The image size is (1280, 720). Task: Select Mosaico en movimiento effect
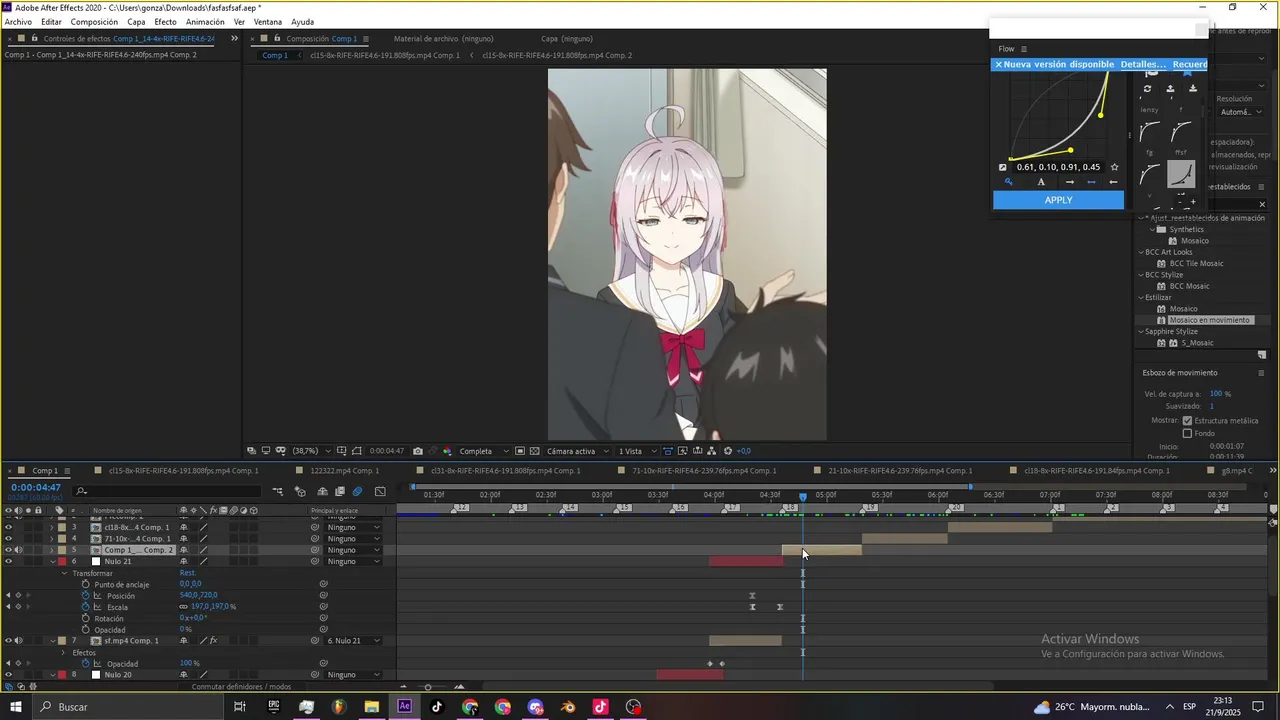(x=1209, y=320)
